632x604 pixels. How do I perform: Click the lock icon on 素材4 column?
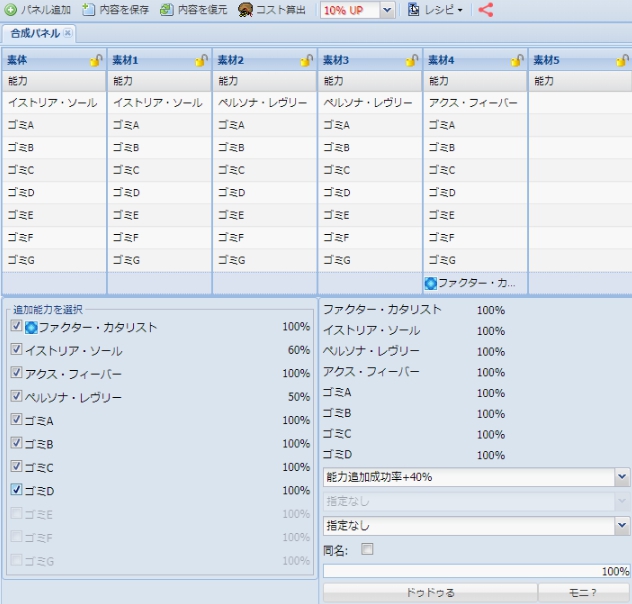point(518,61)
